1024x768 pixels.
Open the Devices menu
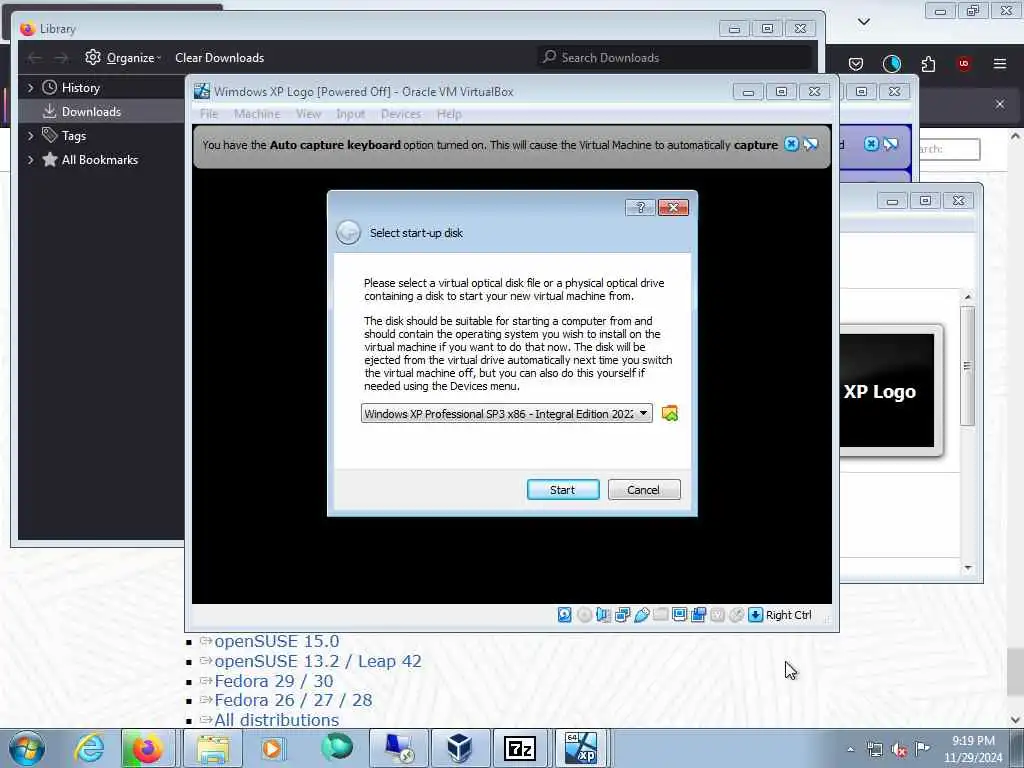pyautogui.click(x=400, y=114)
